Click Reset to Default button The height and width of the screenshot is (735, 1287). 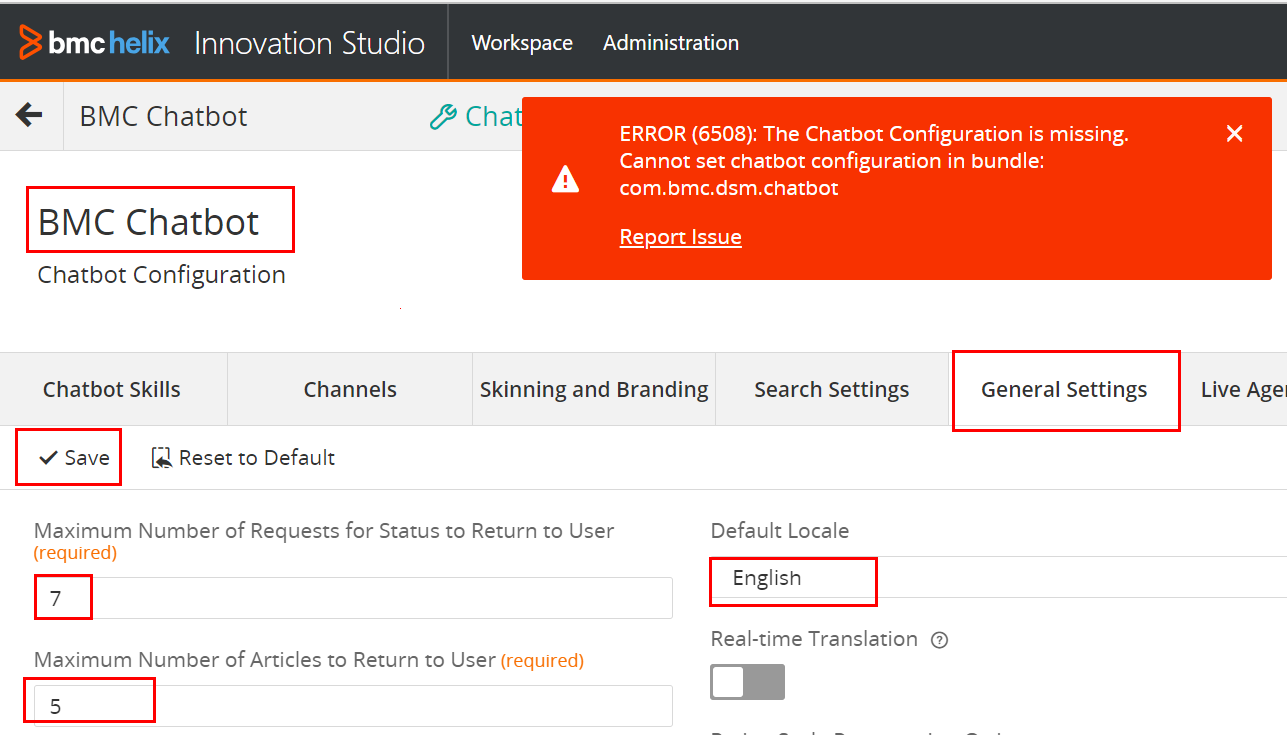[x=243, y=458]
